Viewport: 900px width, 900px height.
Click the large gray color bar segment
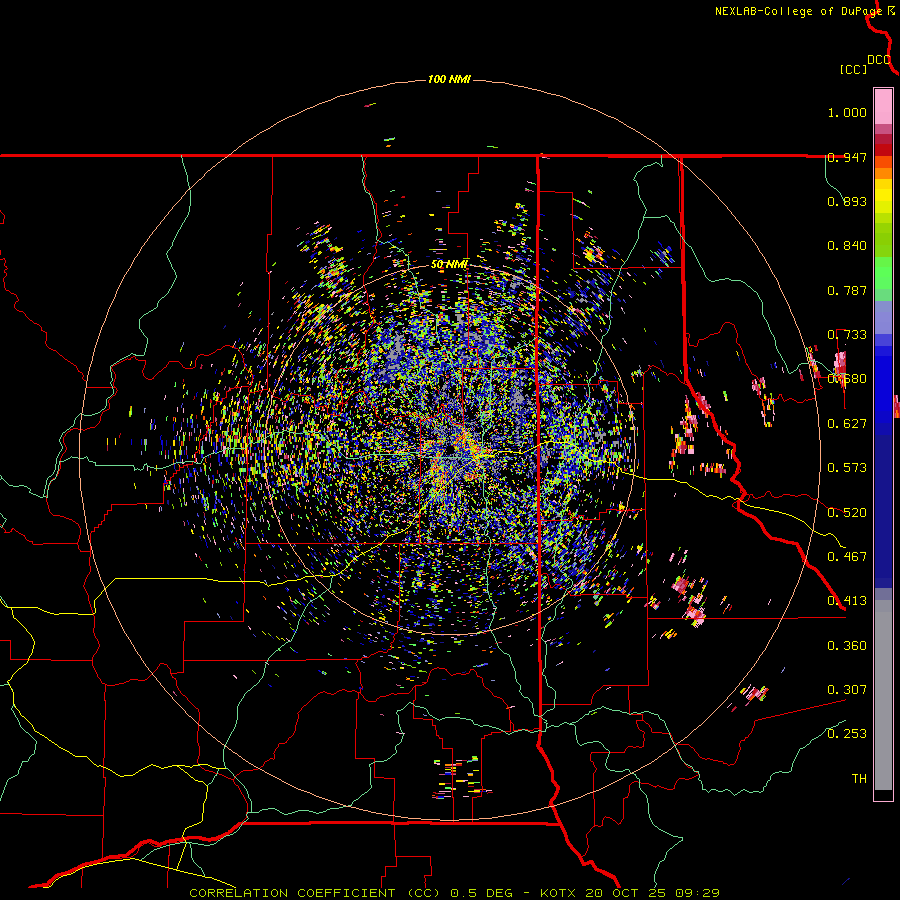click(x=883, y=695)
